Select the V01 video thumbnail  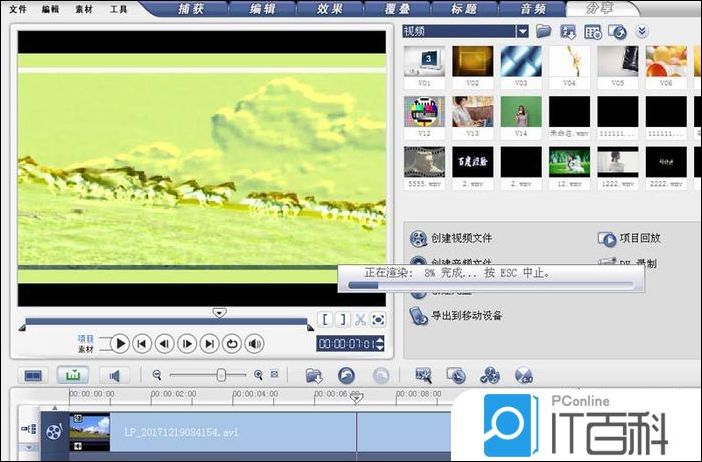tap(424, 61)
